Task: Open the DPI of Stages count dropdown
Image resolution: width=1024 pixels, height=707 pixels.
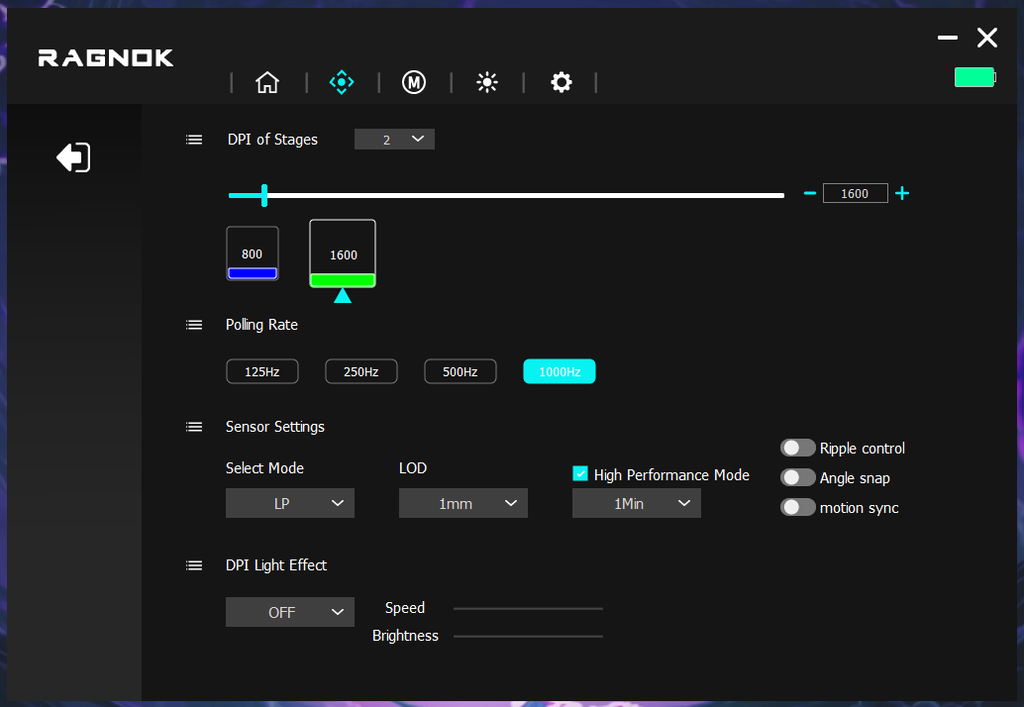Action: (394, 139)
